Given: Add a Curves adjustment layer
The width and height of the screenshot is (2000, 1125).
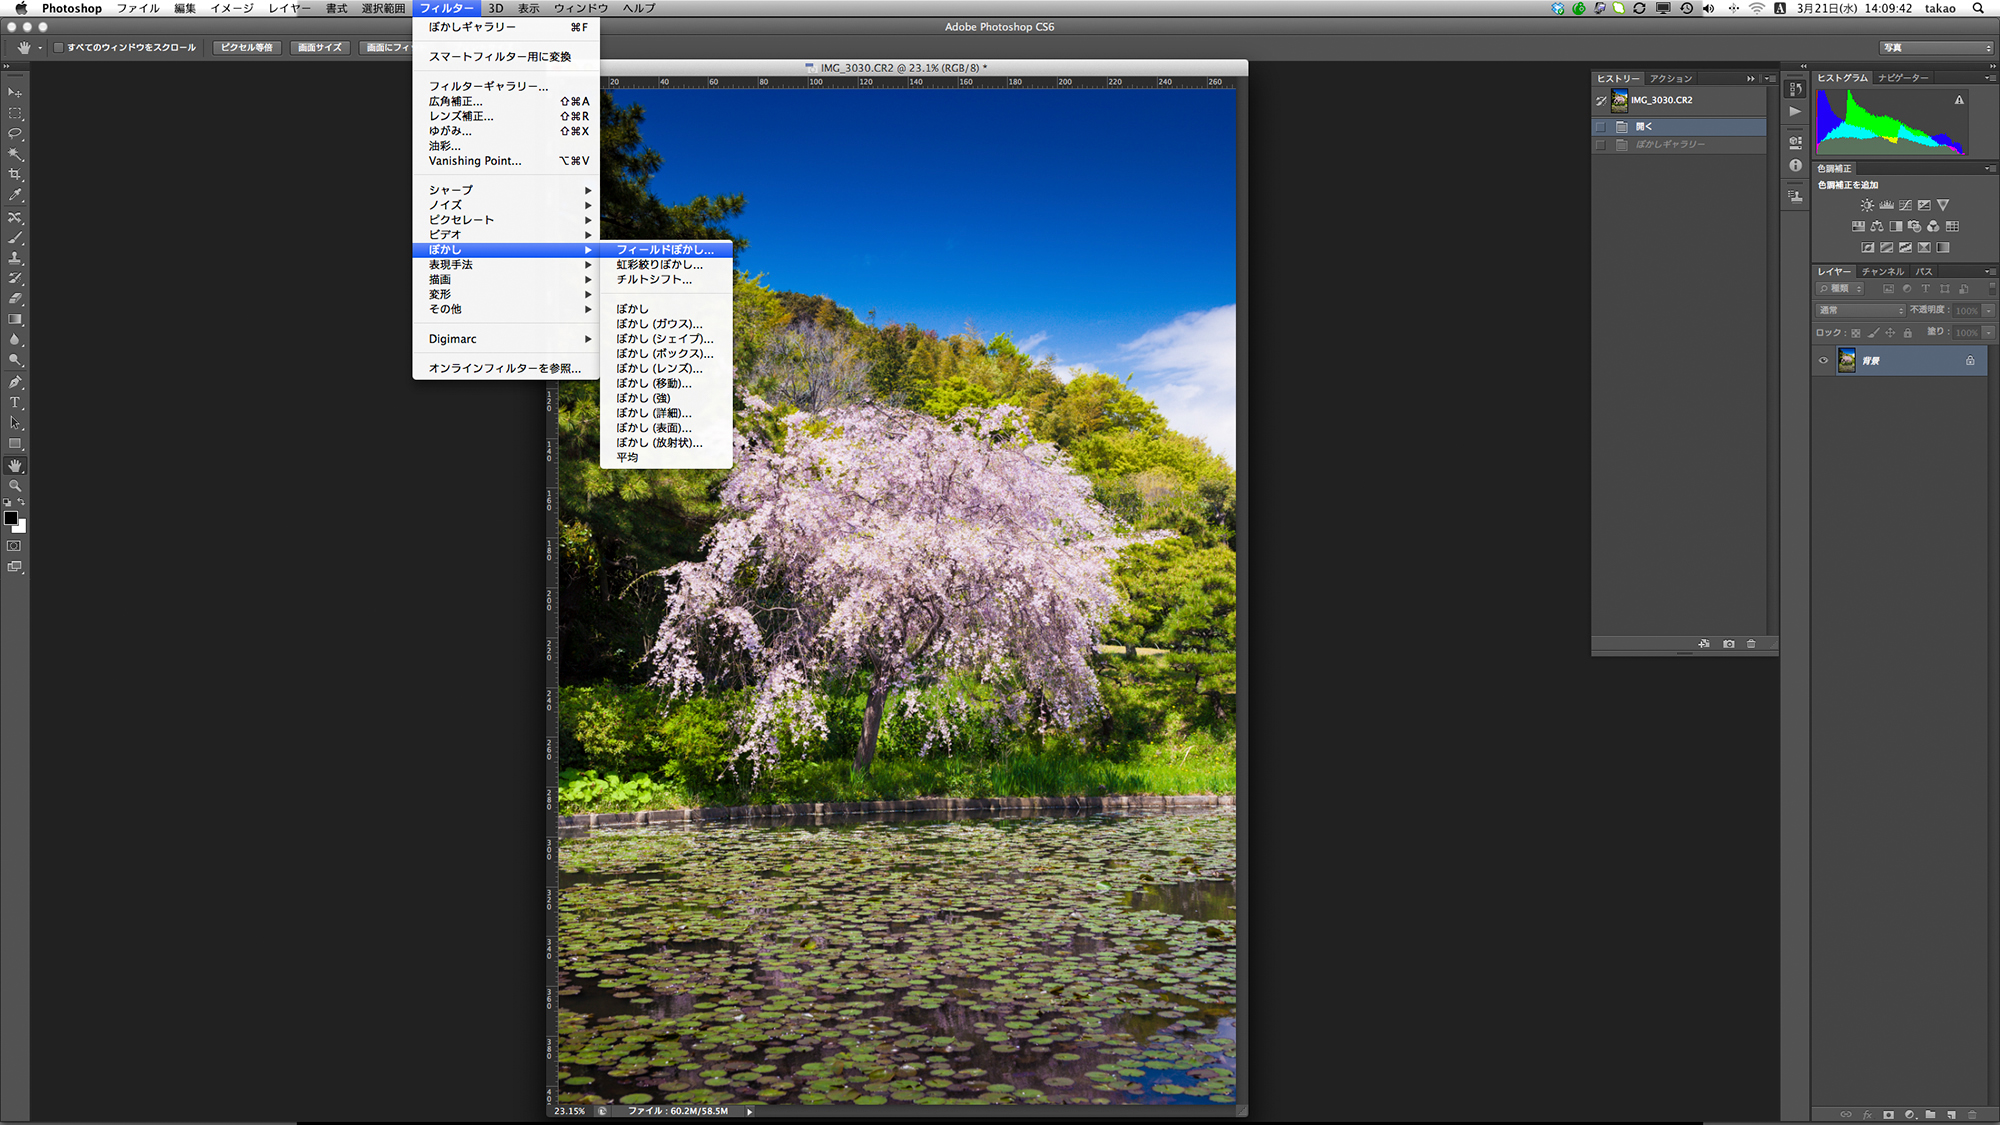Looking at the screenshot, I should click(1905, 205).
